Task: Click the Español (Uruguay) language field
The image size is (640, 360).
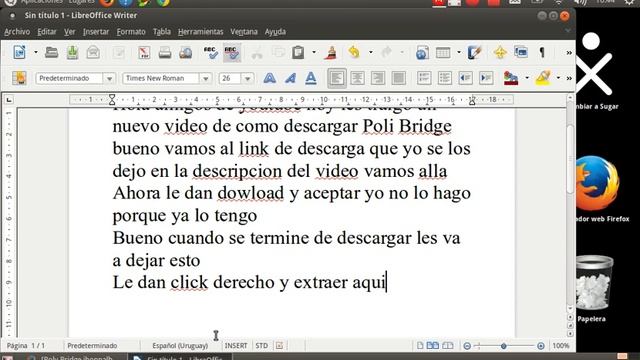Action: [180, 345]
